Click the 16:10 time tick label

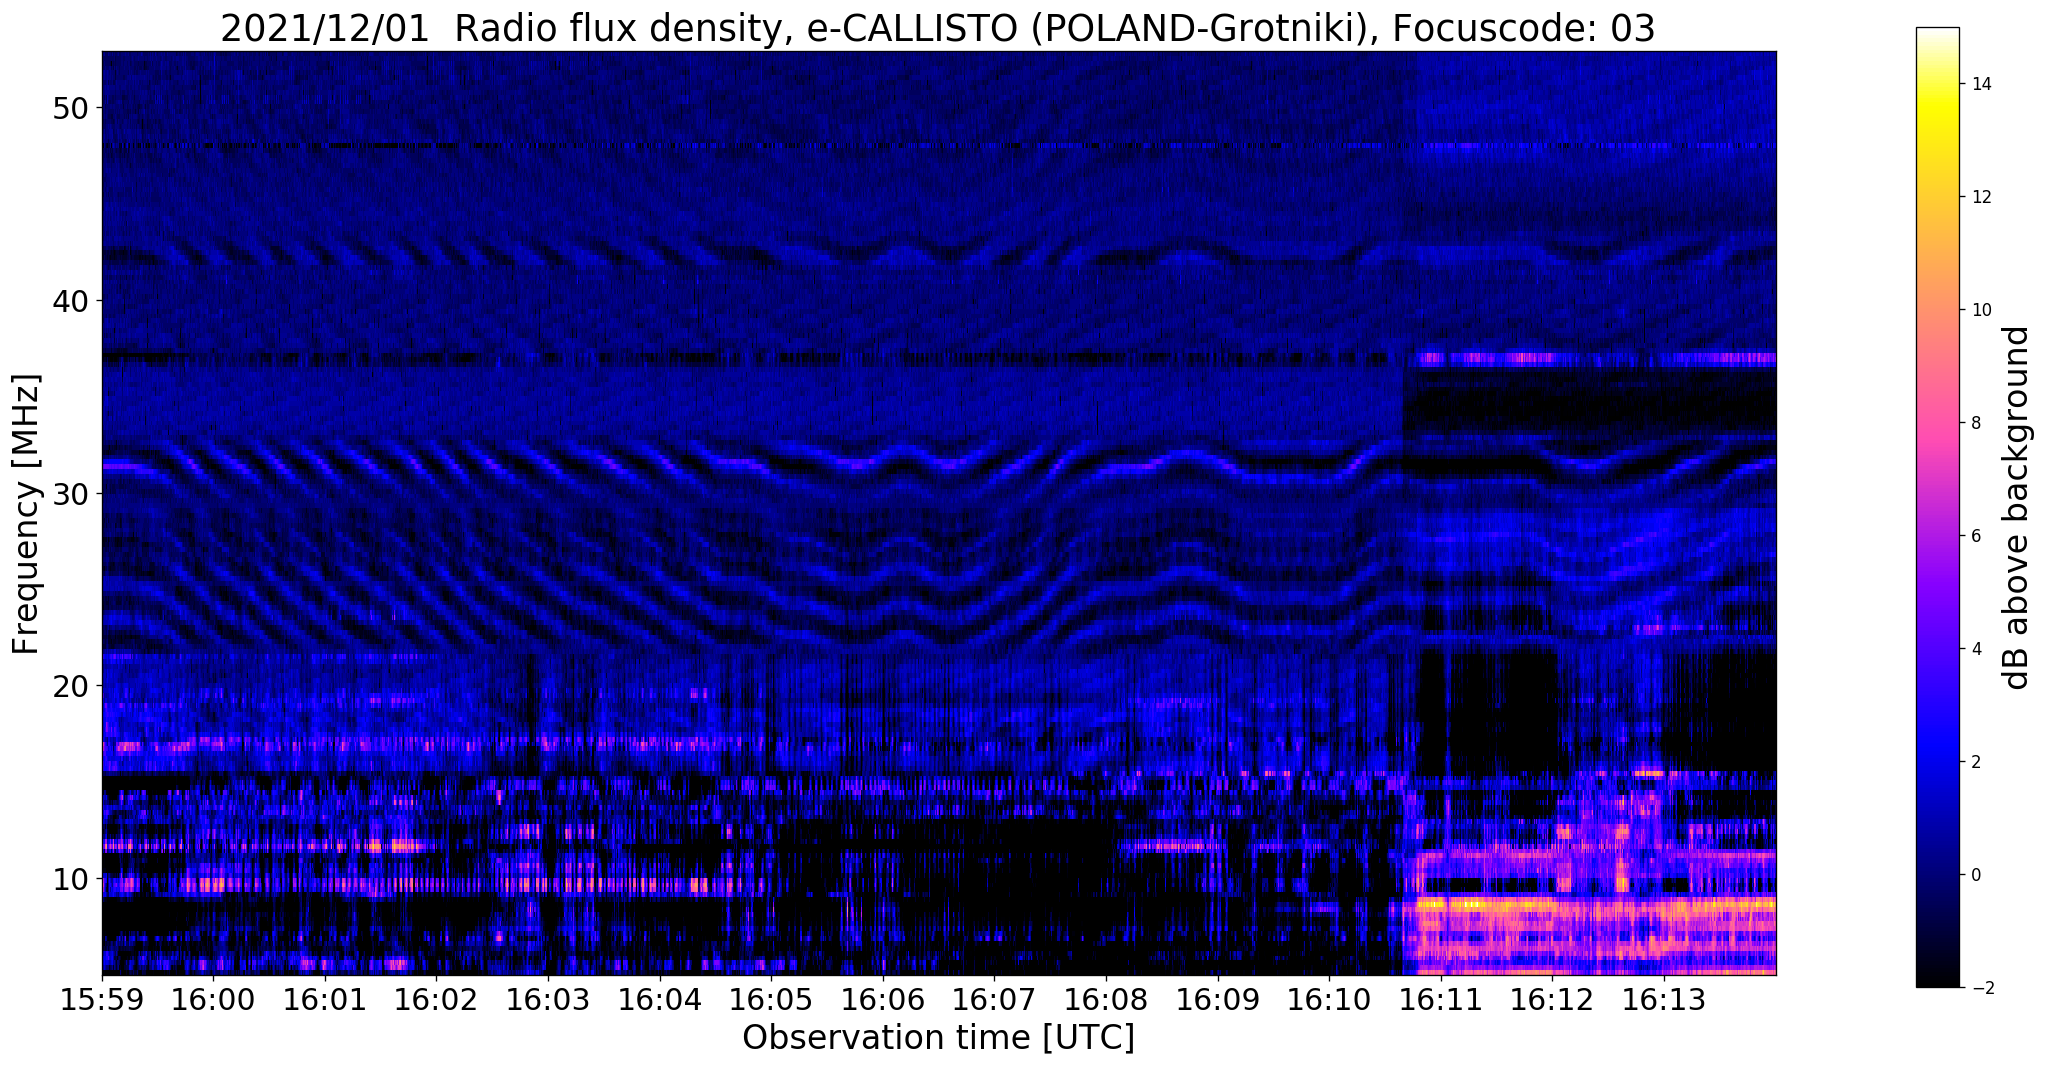pyautogui.click(x=1329, y=999)
